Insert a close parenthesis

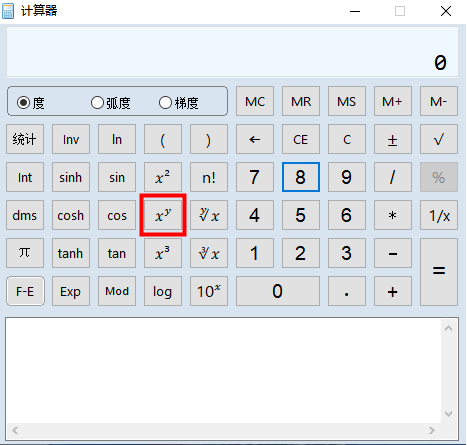pyautogui.click(x=209, y=139)
